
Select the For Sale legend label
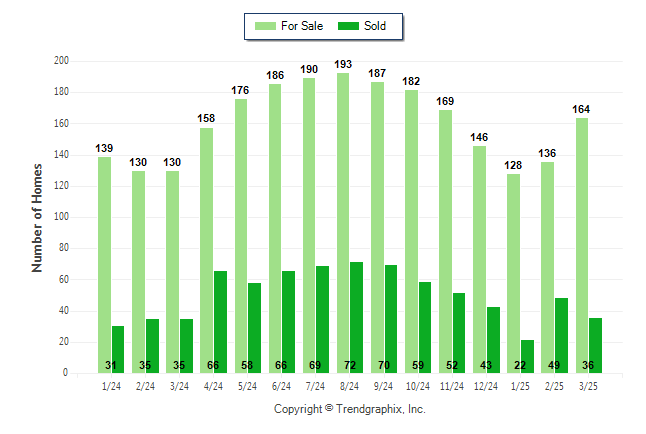coord(302,26)
